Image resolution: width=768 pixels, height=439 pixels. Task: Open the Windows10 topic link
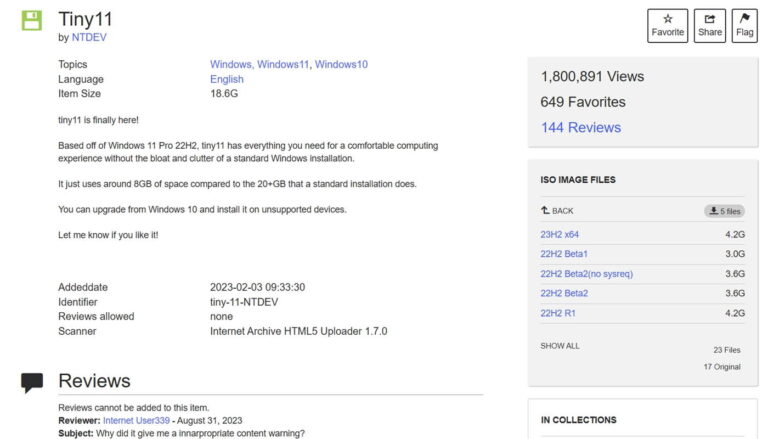(x=341, y=64)
